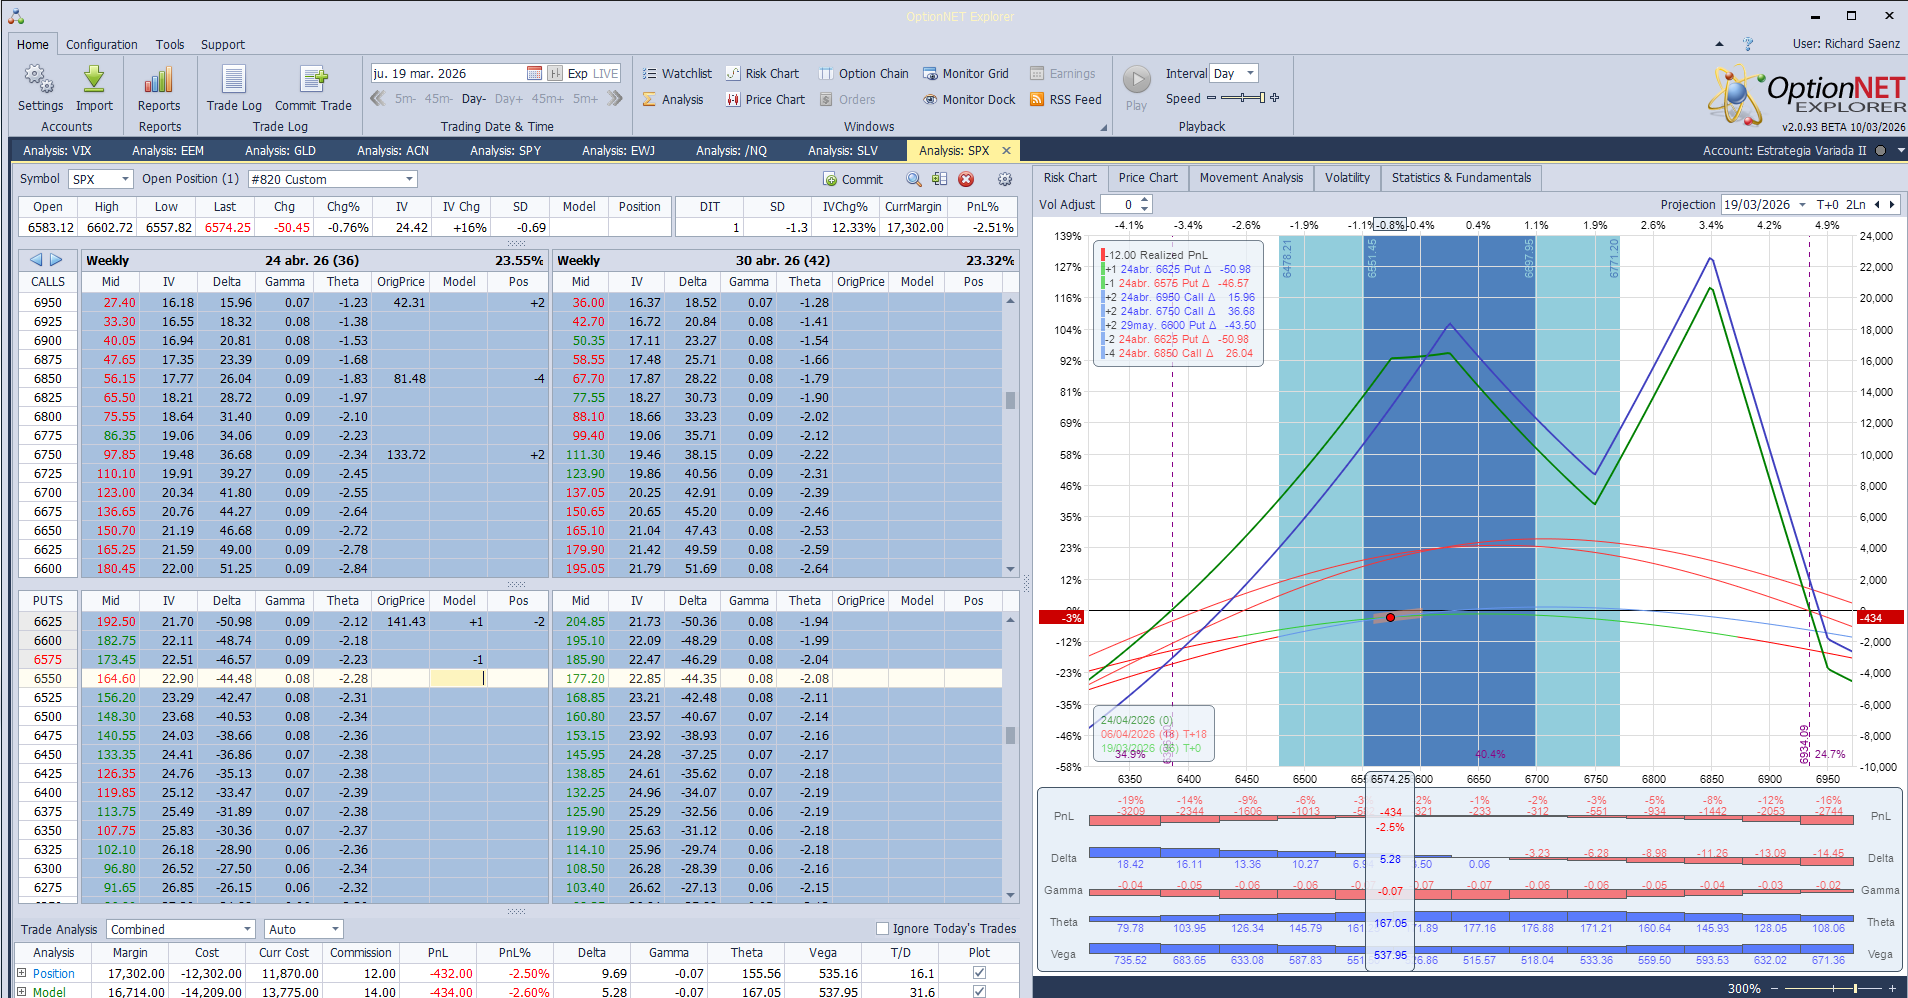Screen dimensions: 1908x998
Task: Step forward to next expiration arrow
Action: click(615, 98)
